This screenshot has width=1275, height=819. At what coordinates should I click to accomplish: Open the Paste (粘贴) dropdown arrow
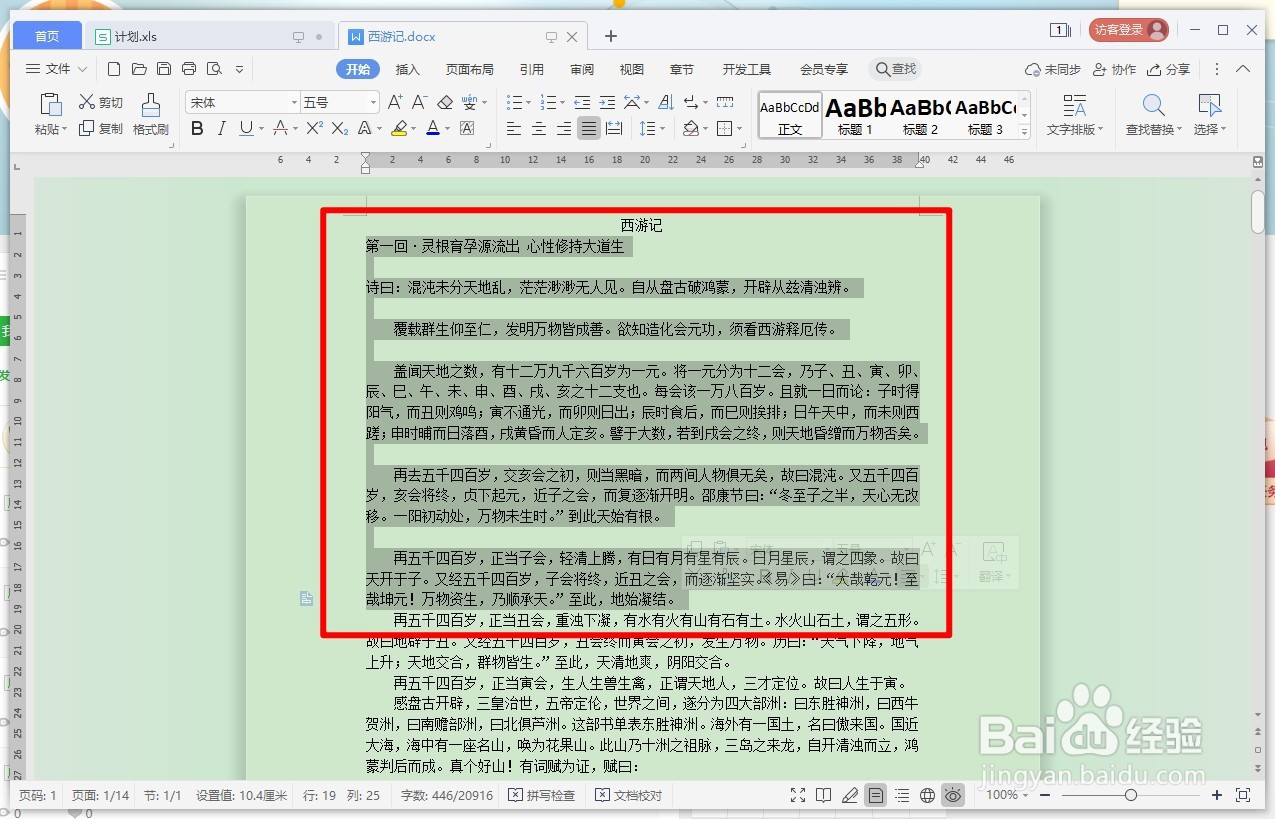(65, 129)
